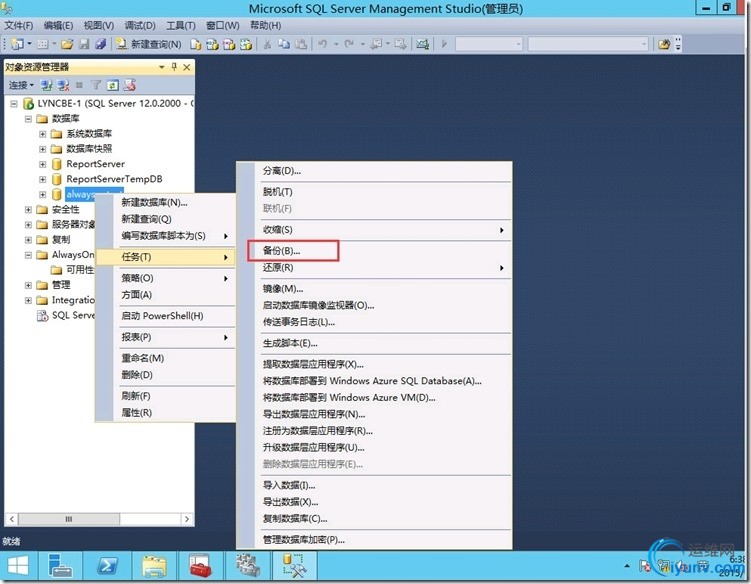The width and height of the screenshot is (751, 584).
Task: Open the 还原(R) submenu
Action: pos(385,267)
